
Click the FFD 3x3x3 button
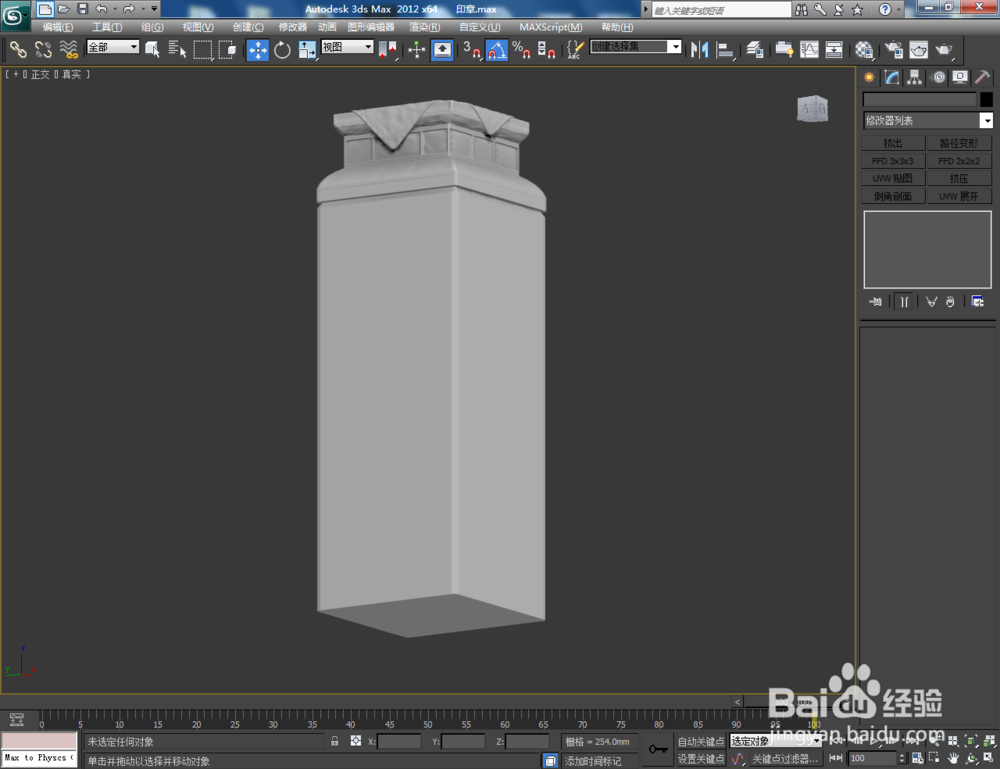tap(893, 161)
